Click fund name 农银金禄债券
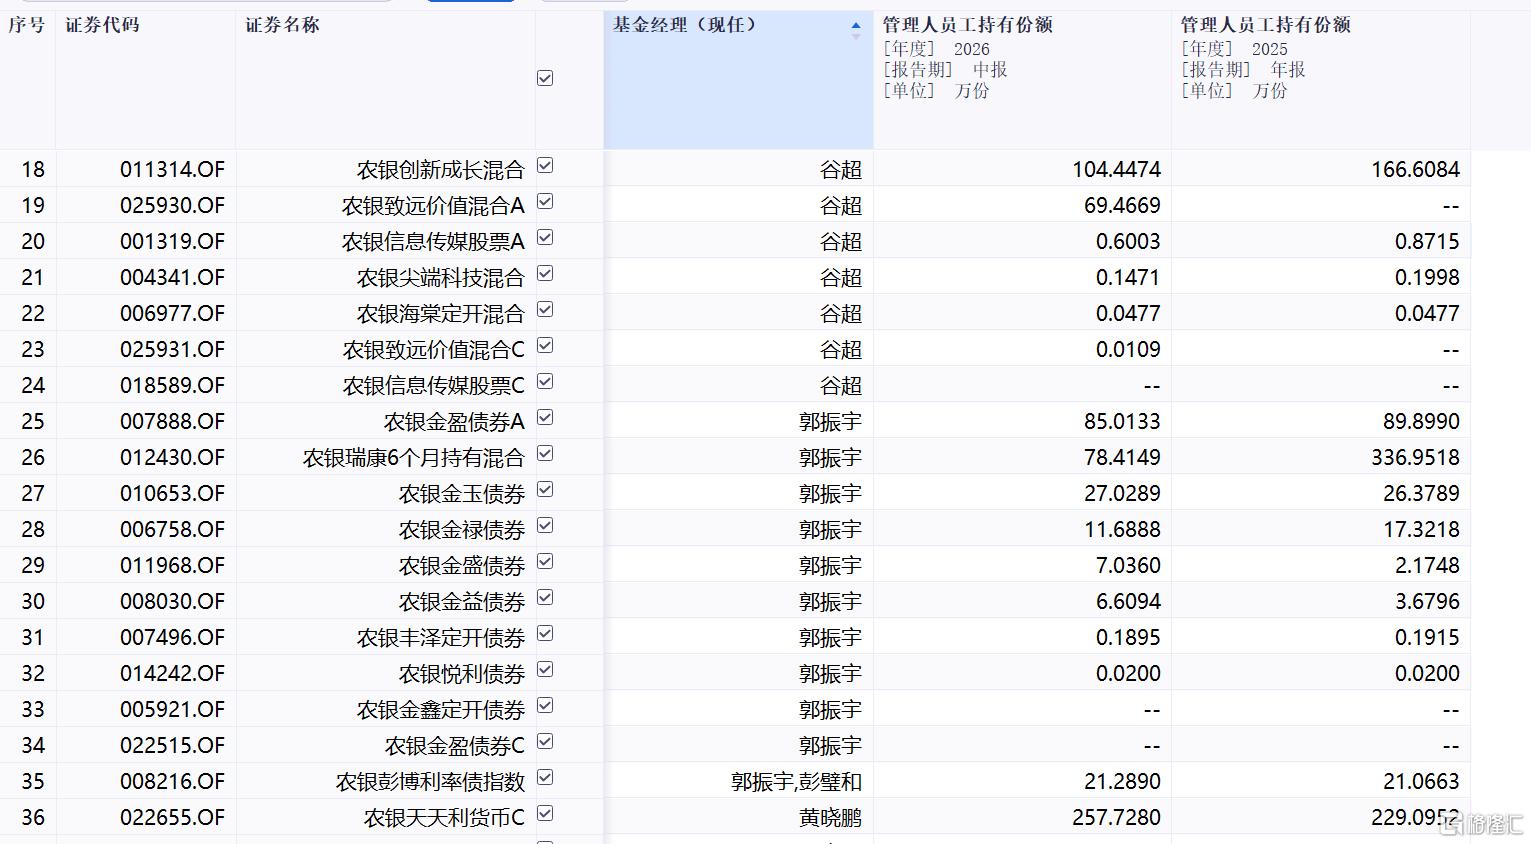Image resolution: width=1531 pixels, height=844 pixels. click(462, 530)
